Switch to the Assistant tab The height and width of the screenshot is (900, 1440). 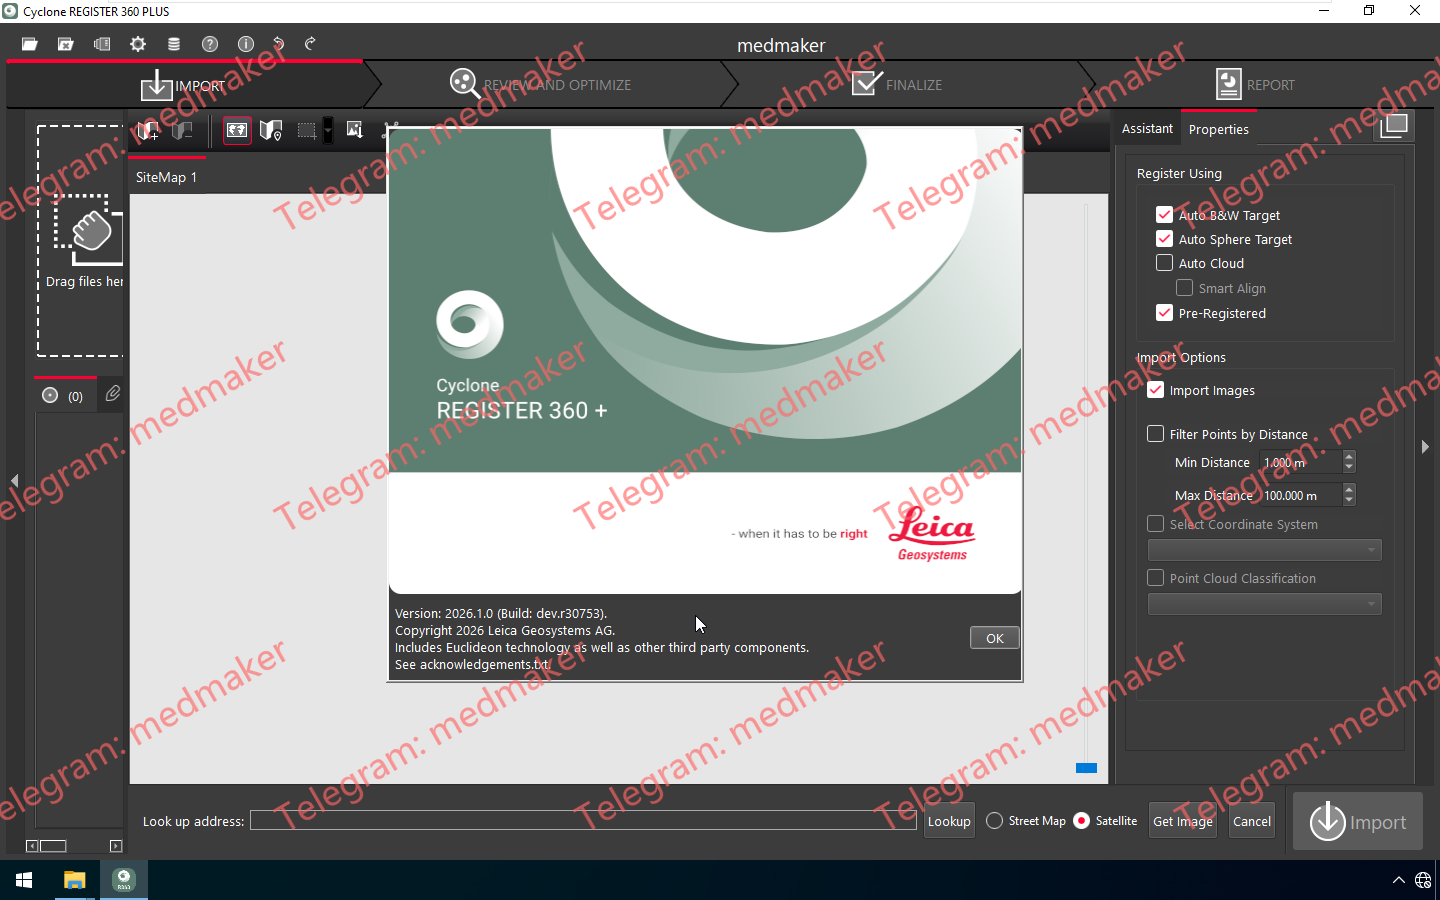click(x=1147, y=129)
